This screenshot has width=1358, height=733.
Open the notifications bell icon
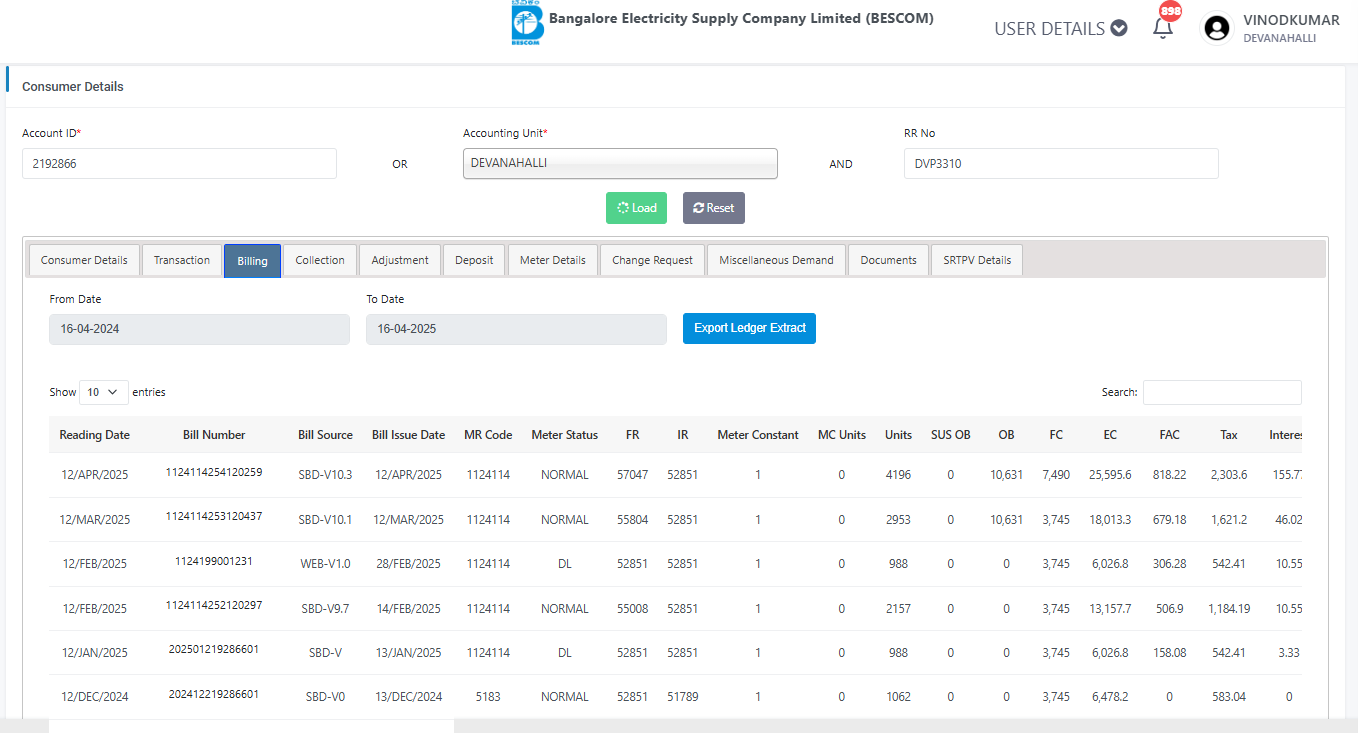[x=1163, y=28]
